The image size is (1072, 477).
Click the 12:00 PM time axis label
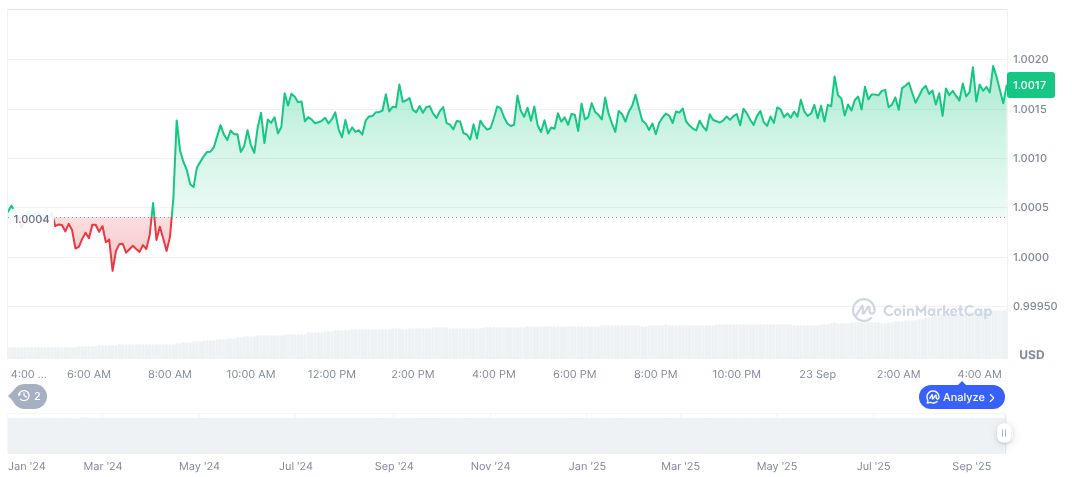[x=332, y=374]
